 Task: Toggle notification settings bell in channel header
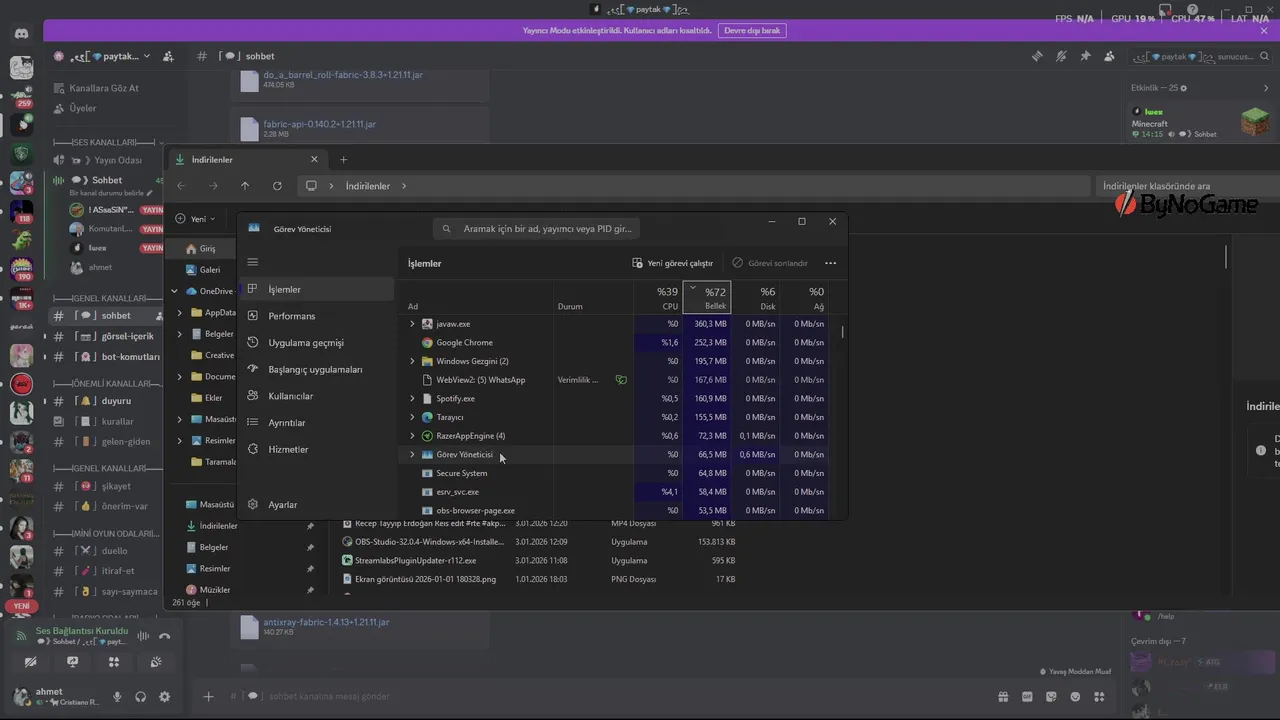click(x=1061, y=56)
